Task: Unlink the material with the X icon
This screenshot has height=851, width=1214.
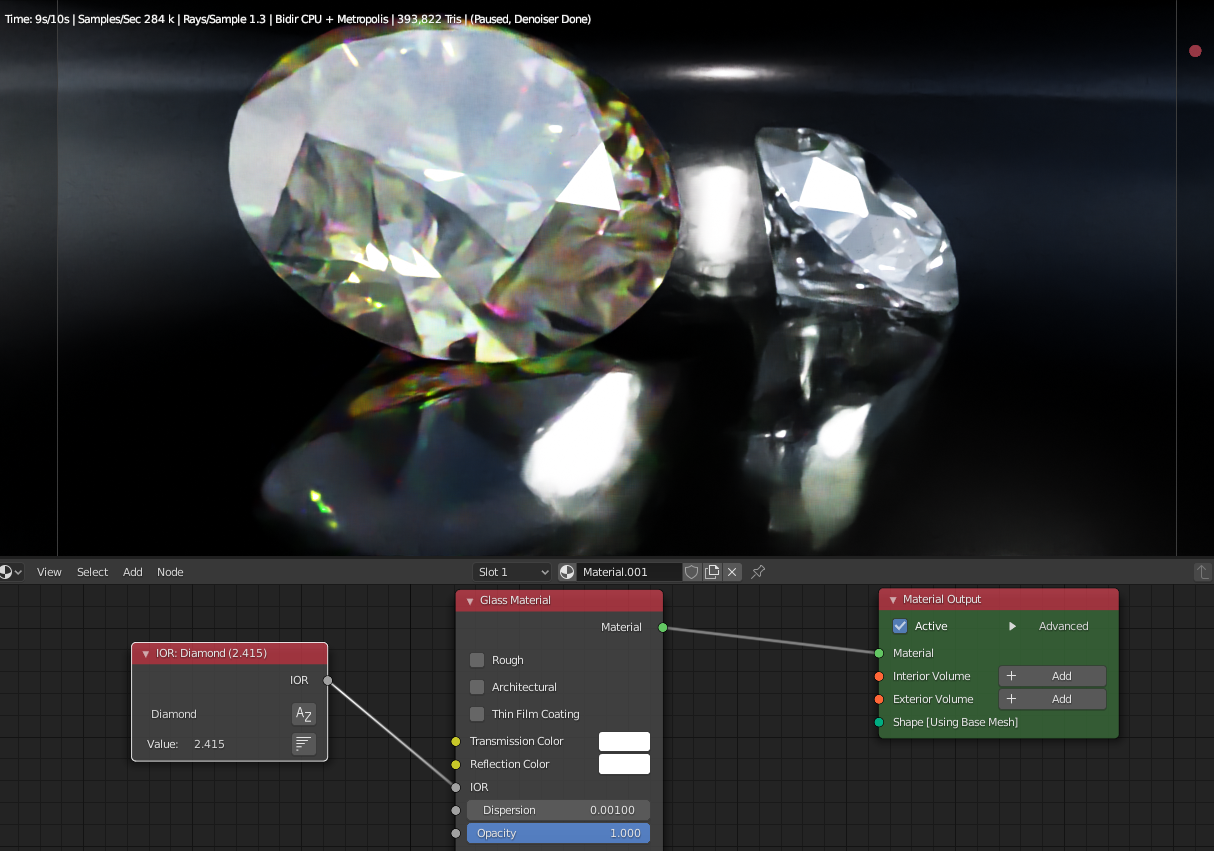Action: click(732, 572)
